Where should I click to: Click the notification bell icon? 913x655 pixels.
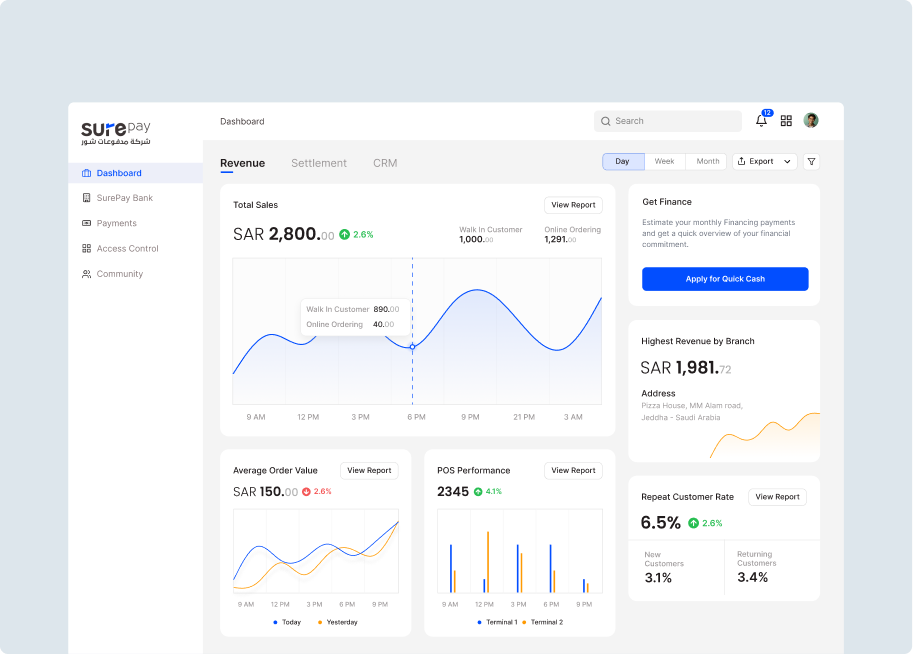[x=761, y=121]
